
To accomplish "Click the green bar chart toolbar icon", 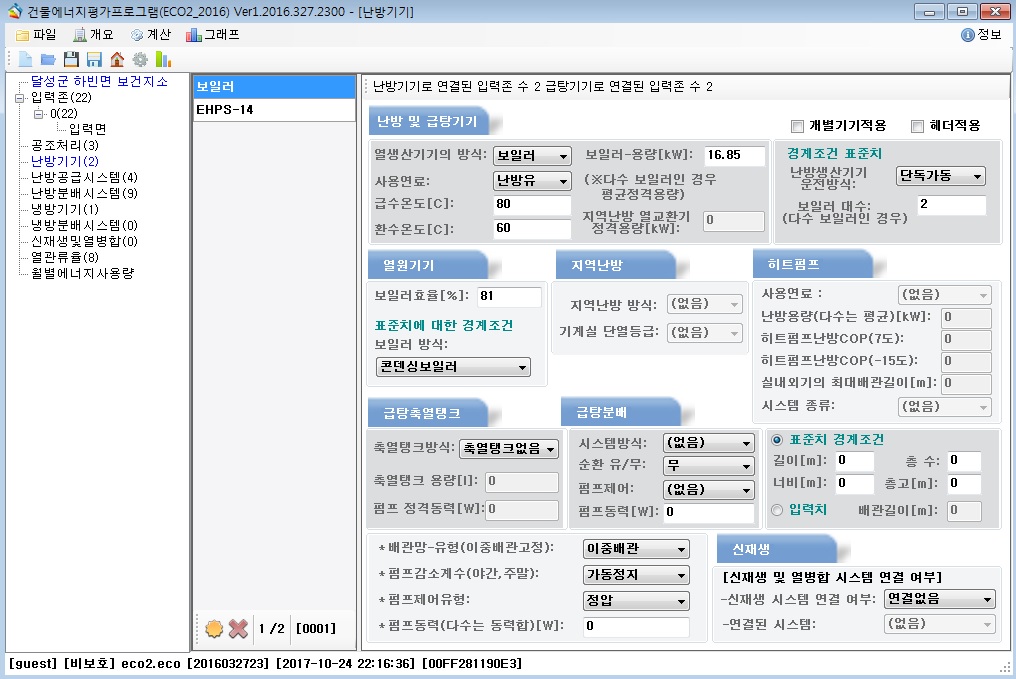I will tap(163, 60).
